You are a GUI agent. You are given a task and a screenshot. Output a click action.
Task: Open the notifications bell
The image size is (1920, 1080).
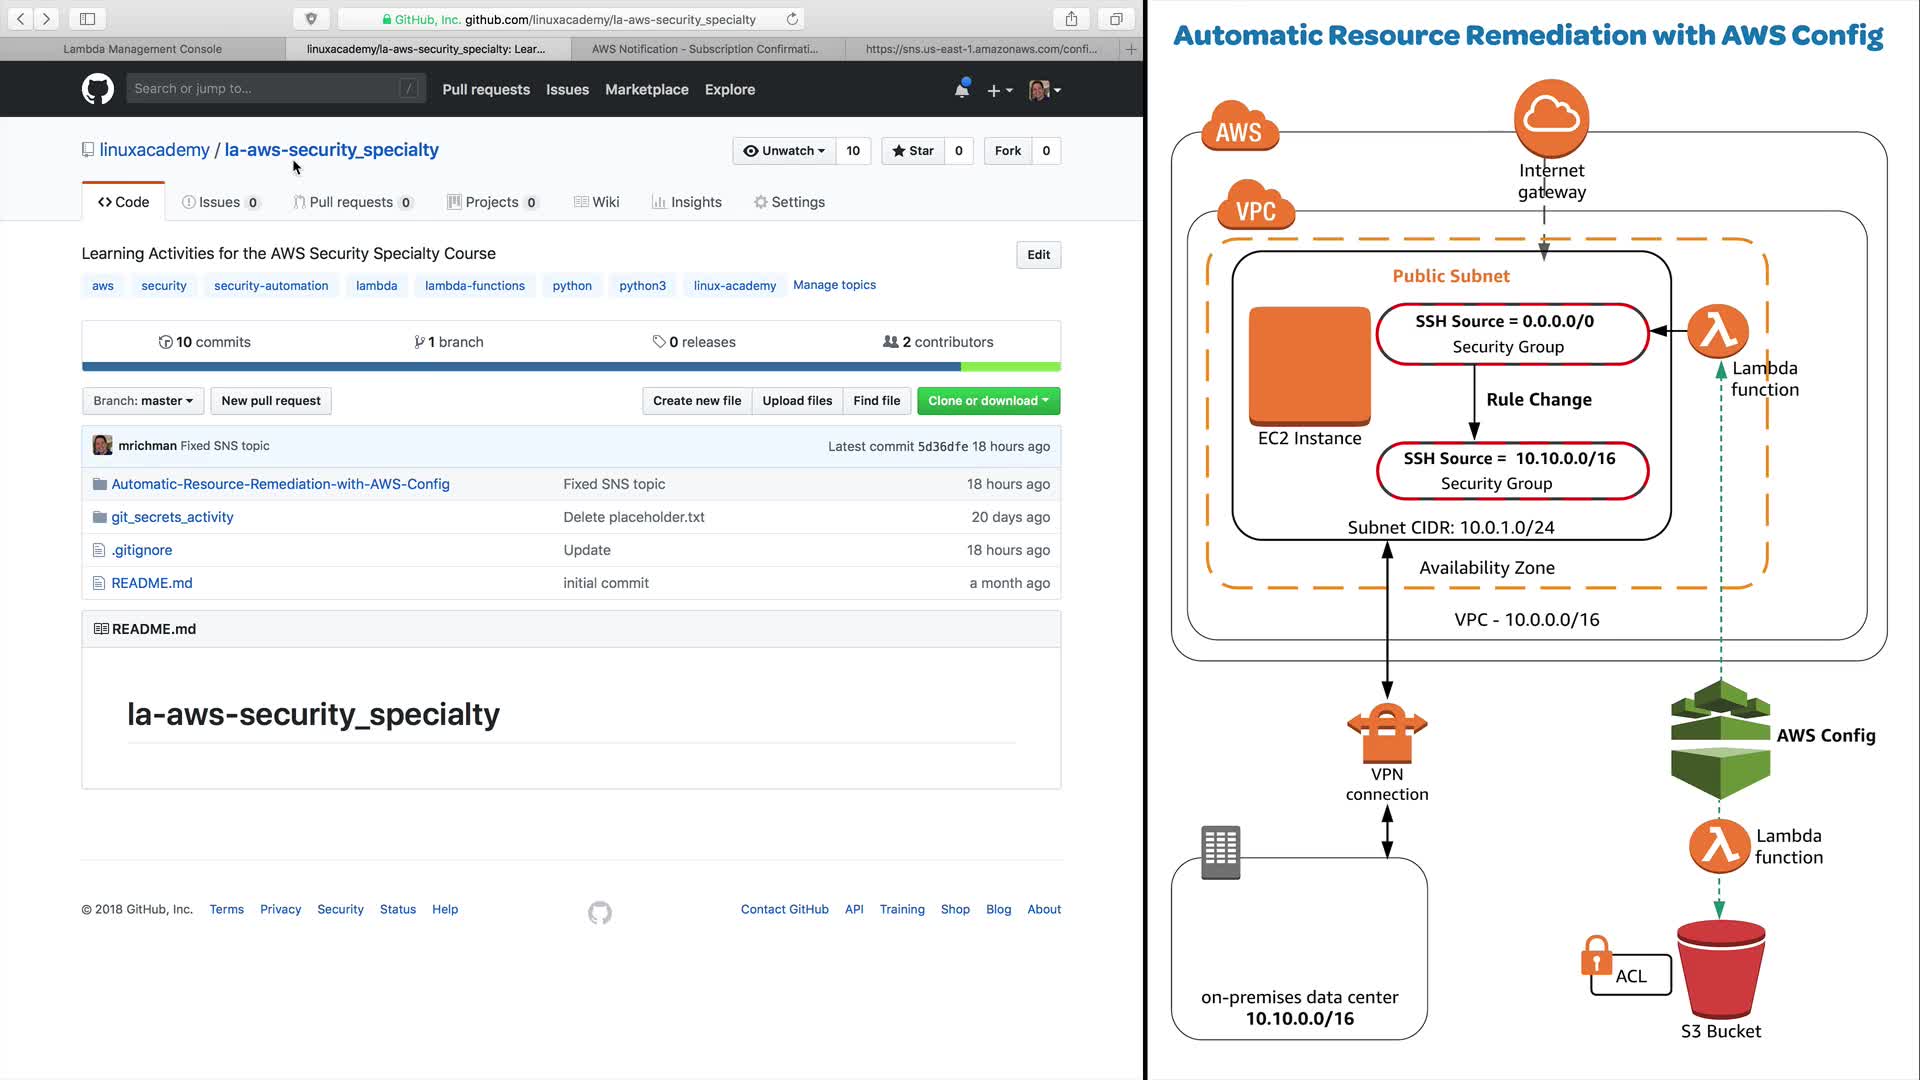pyautogui.click(x=961, y=89)
